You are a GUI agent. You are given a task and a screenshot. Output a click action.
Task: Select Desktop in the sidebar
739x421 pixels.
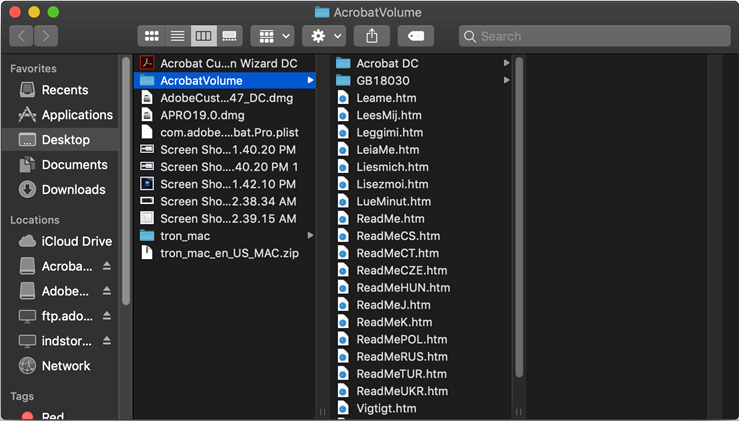(60, 140)
